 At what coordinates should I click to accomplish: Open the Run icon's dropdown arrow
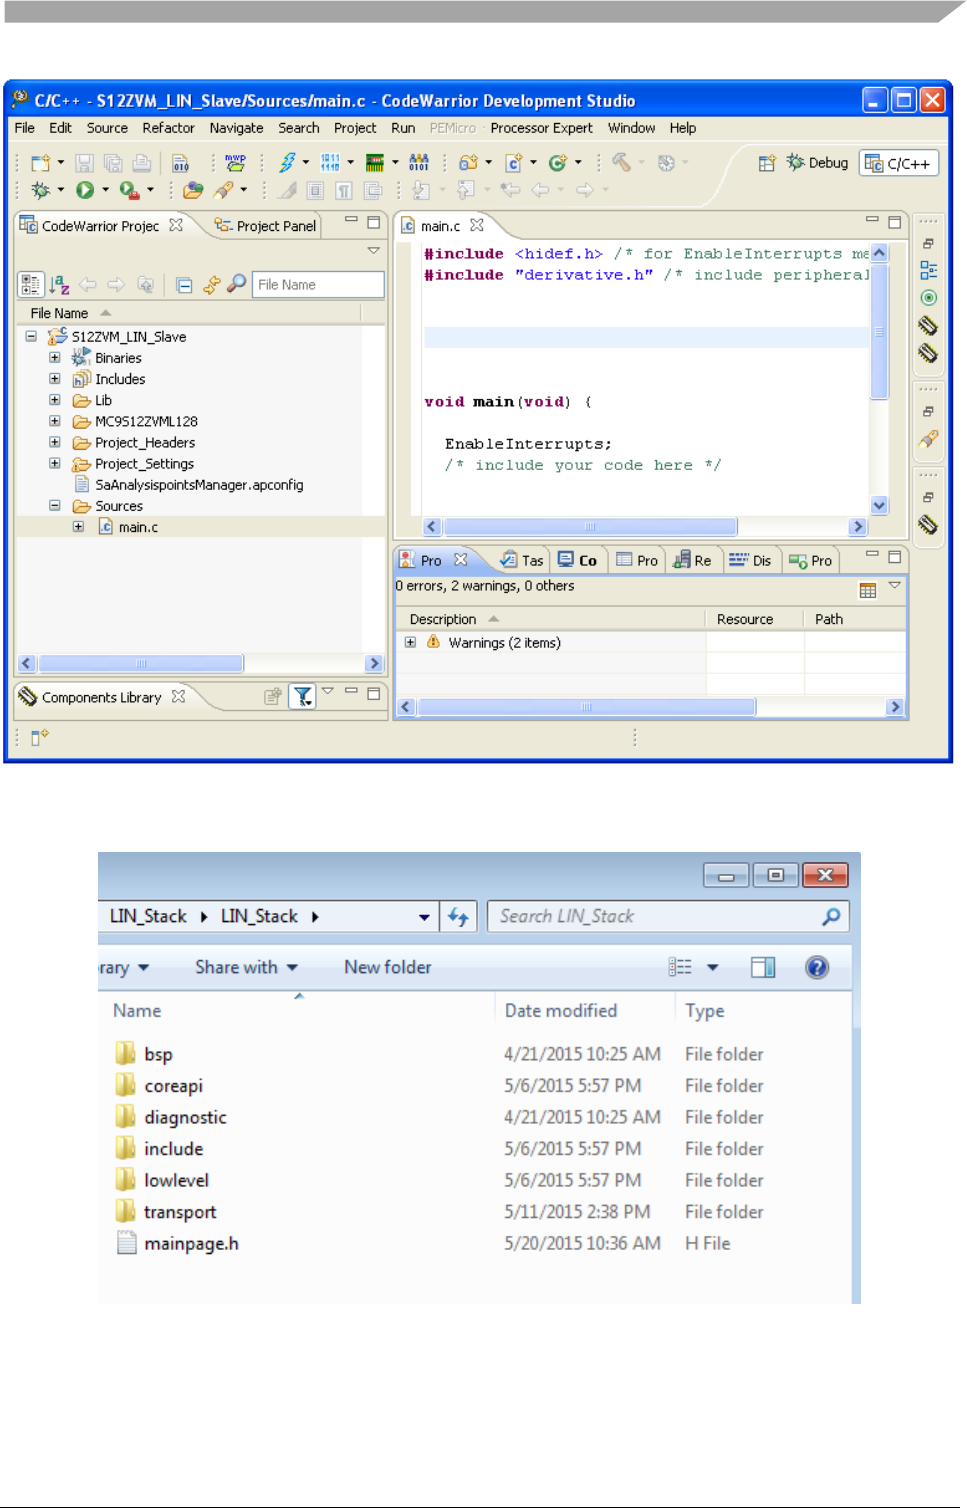click(x=105, y=190)
